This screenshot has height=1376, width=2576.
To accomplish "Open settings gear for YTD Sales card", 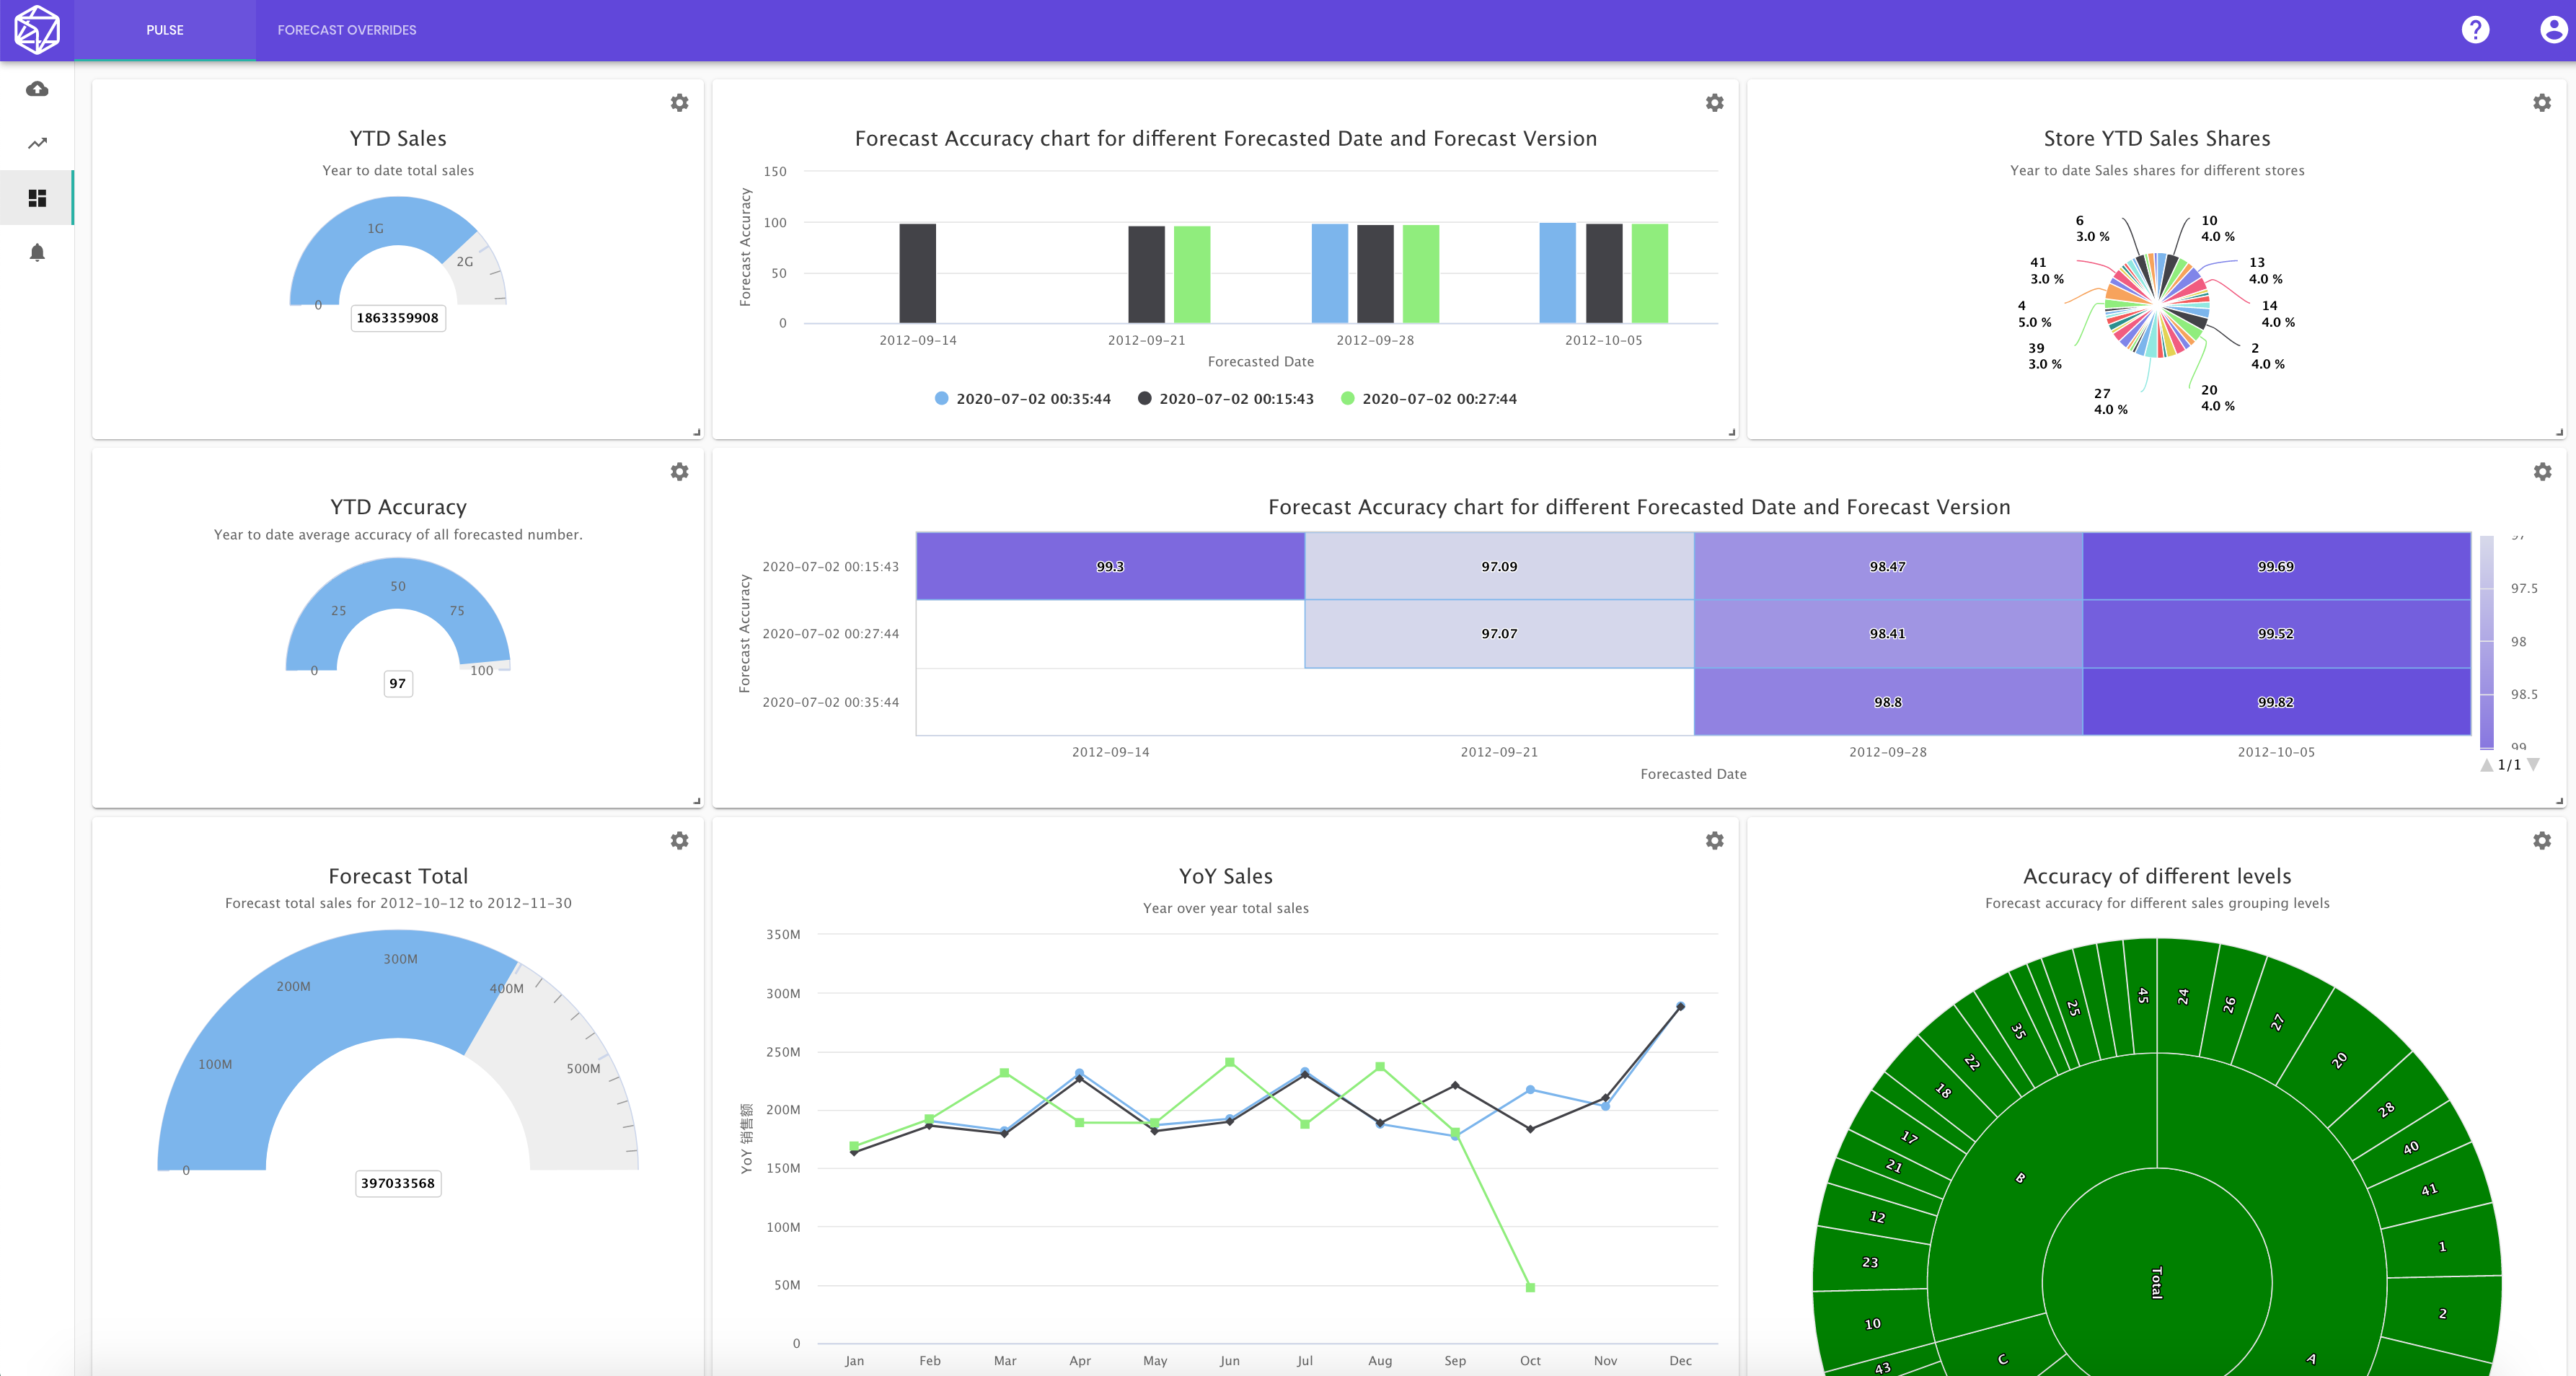I will click(x=679, y=103).
